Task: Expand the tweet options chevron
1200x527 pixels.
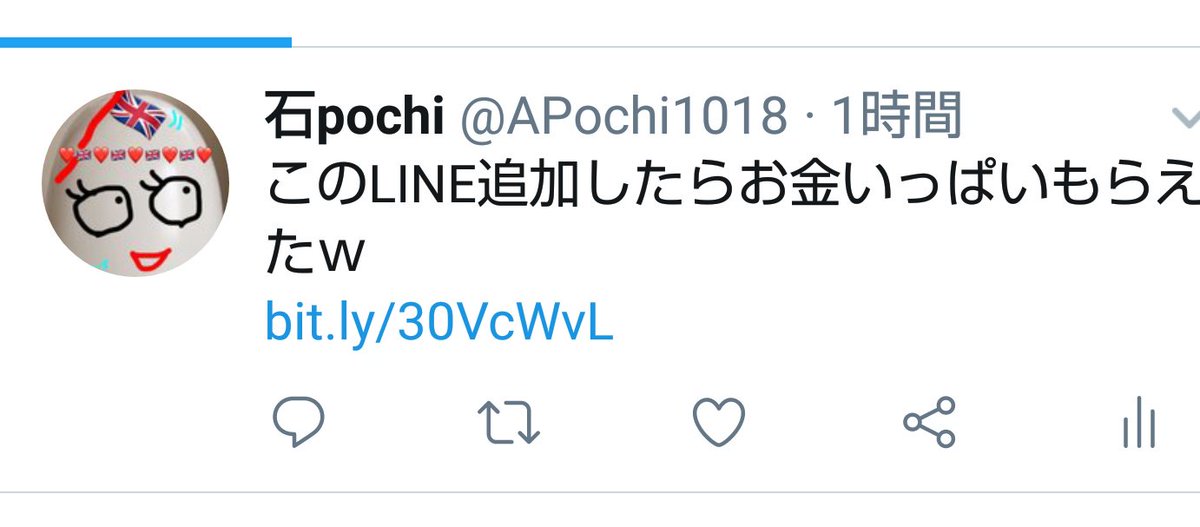Action: coord(1185,118)
